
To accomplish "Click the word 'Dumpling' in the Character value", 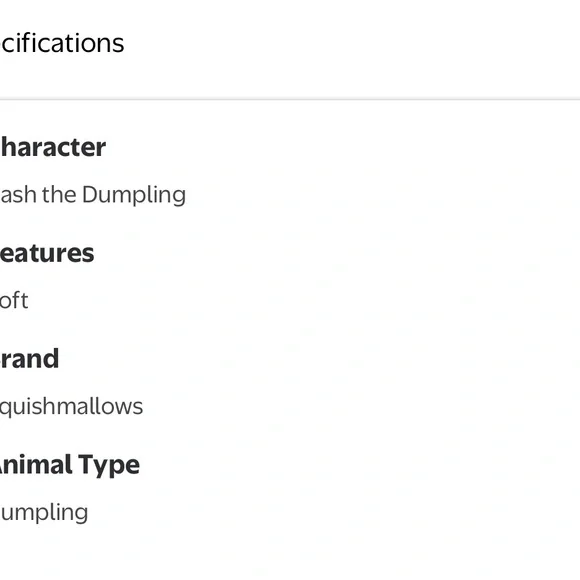I will point(134,195).
